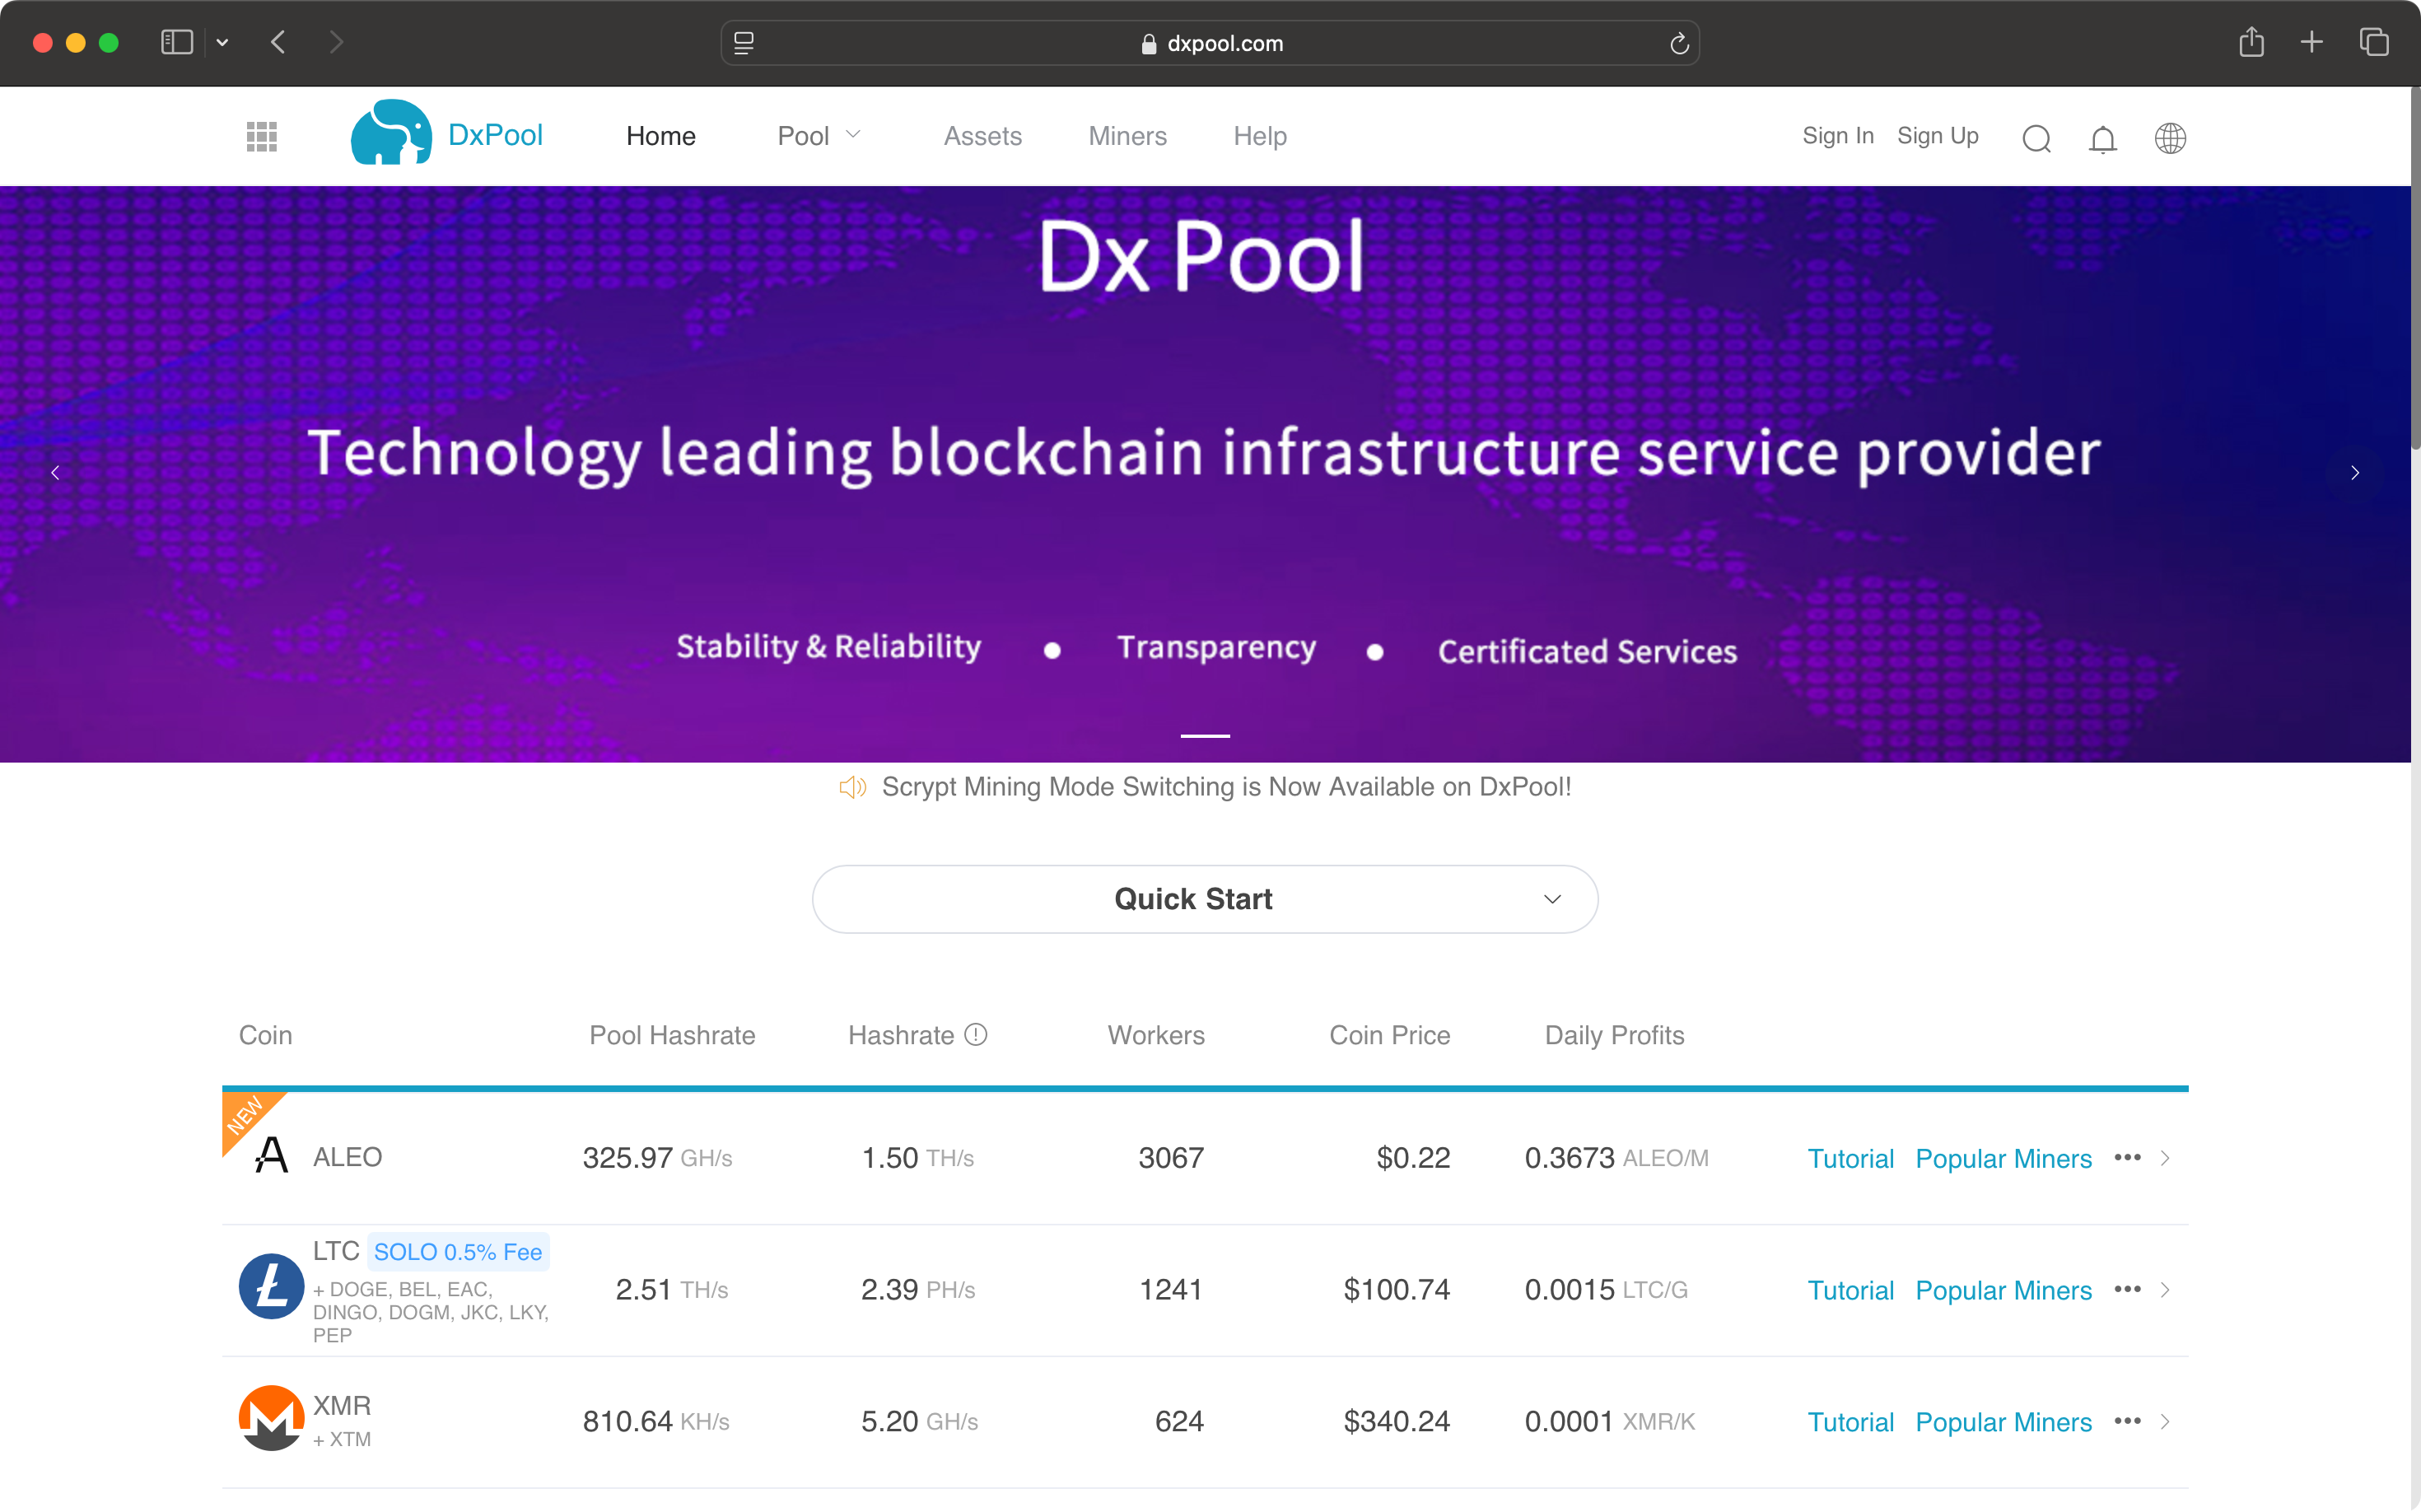Open the Miners page
The image size is (2421, 1512).
pyautogui.click(x=1127, y=136)
